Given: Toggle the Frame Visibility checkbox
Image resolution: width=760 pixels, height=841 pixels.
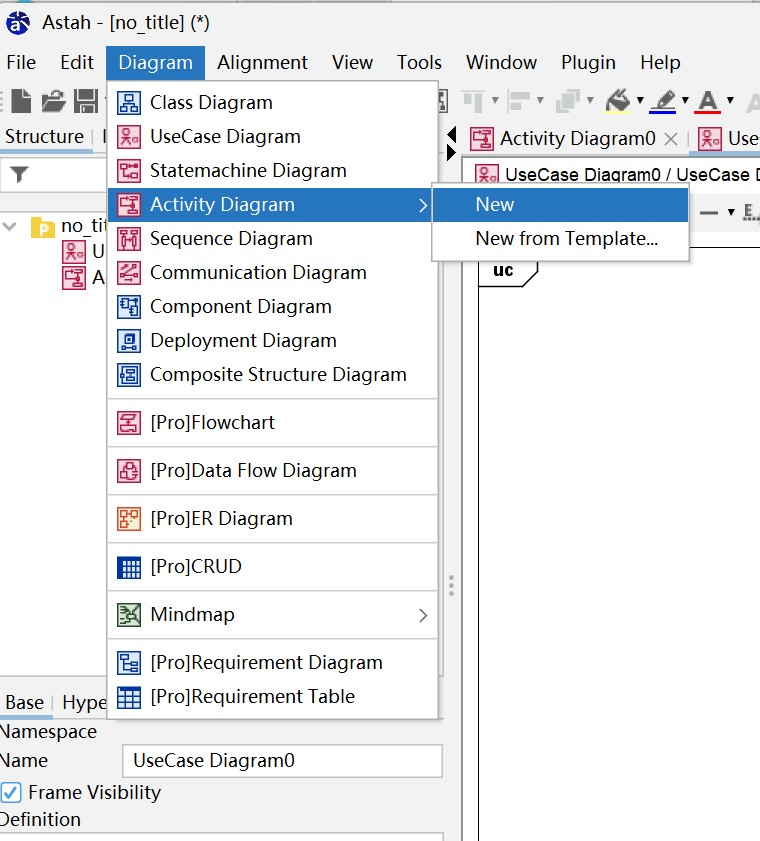Looking at the screenshot, I should tap(11, 792).
